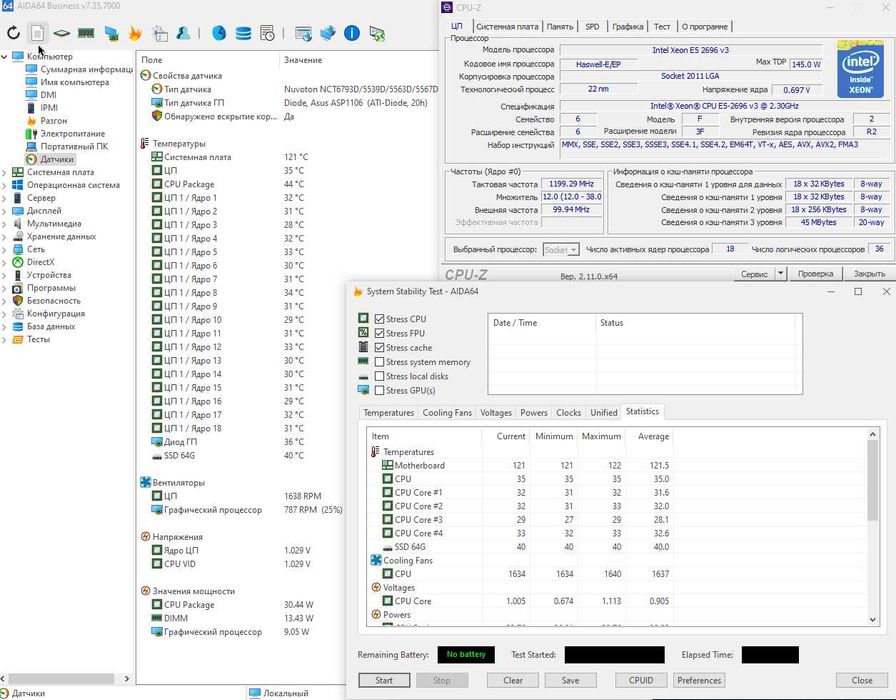
Task: Click the Average column header in statistics
Action: pyautogui.click(x=653, y=436)
